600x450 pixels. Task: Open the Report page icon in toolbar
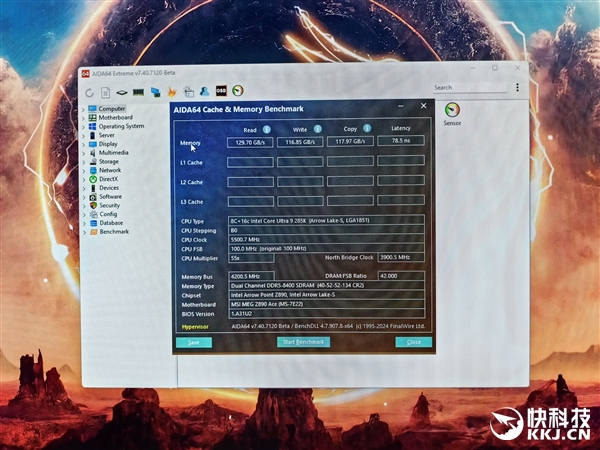point(105,92)
